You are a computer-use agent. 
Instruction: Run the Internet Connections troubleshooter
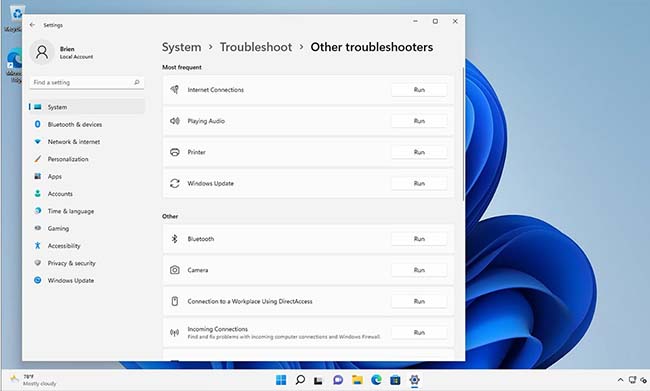pyautogui.click(x=419, y=90)
